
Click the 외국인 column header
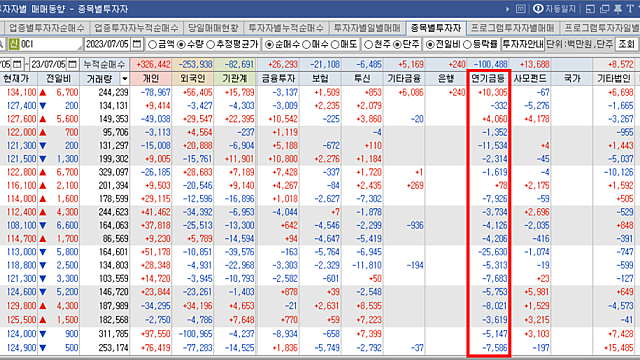pos(193,78)
